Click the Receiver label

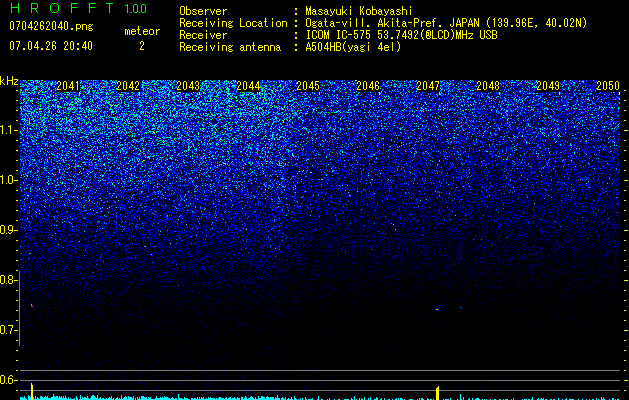(203, 35)
